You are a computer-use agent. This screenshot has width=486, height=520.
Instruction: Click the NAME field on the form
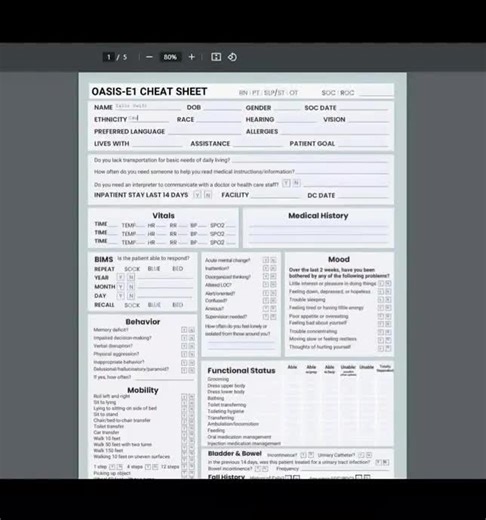click(148, 107)
